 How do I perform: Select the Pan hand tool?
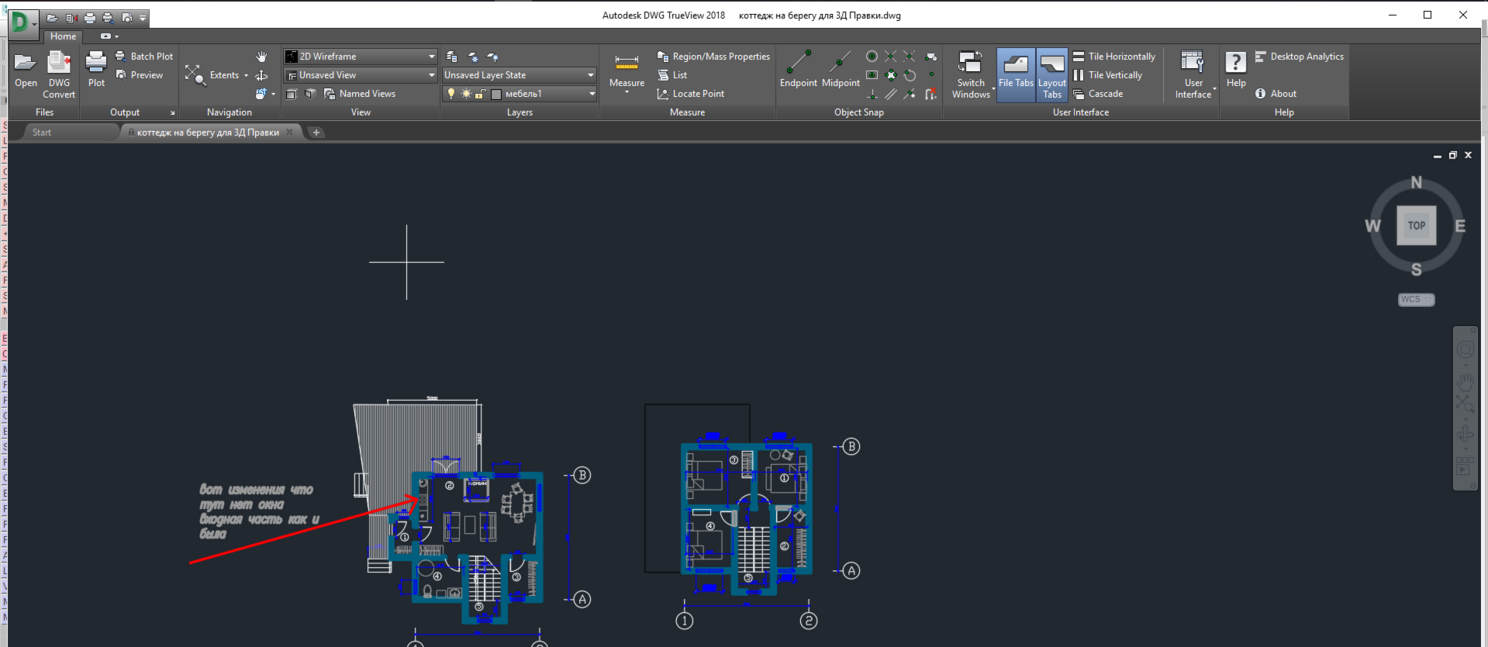(262, 57)
